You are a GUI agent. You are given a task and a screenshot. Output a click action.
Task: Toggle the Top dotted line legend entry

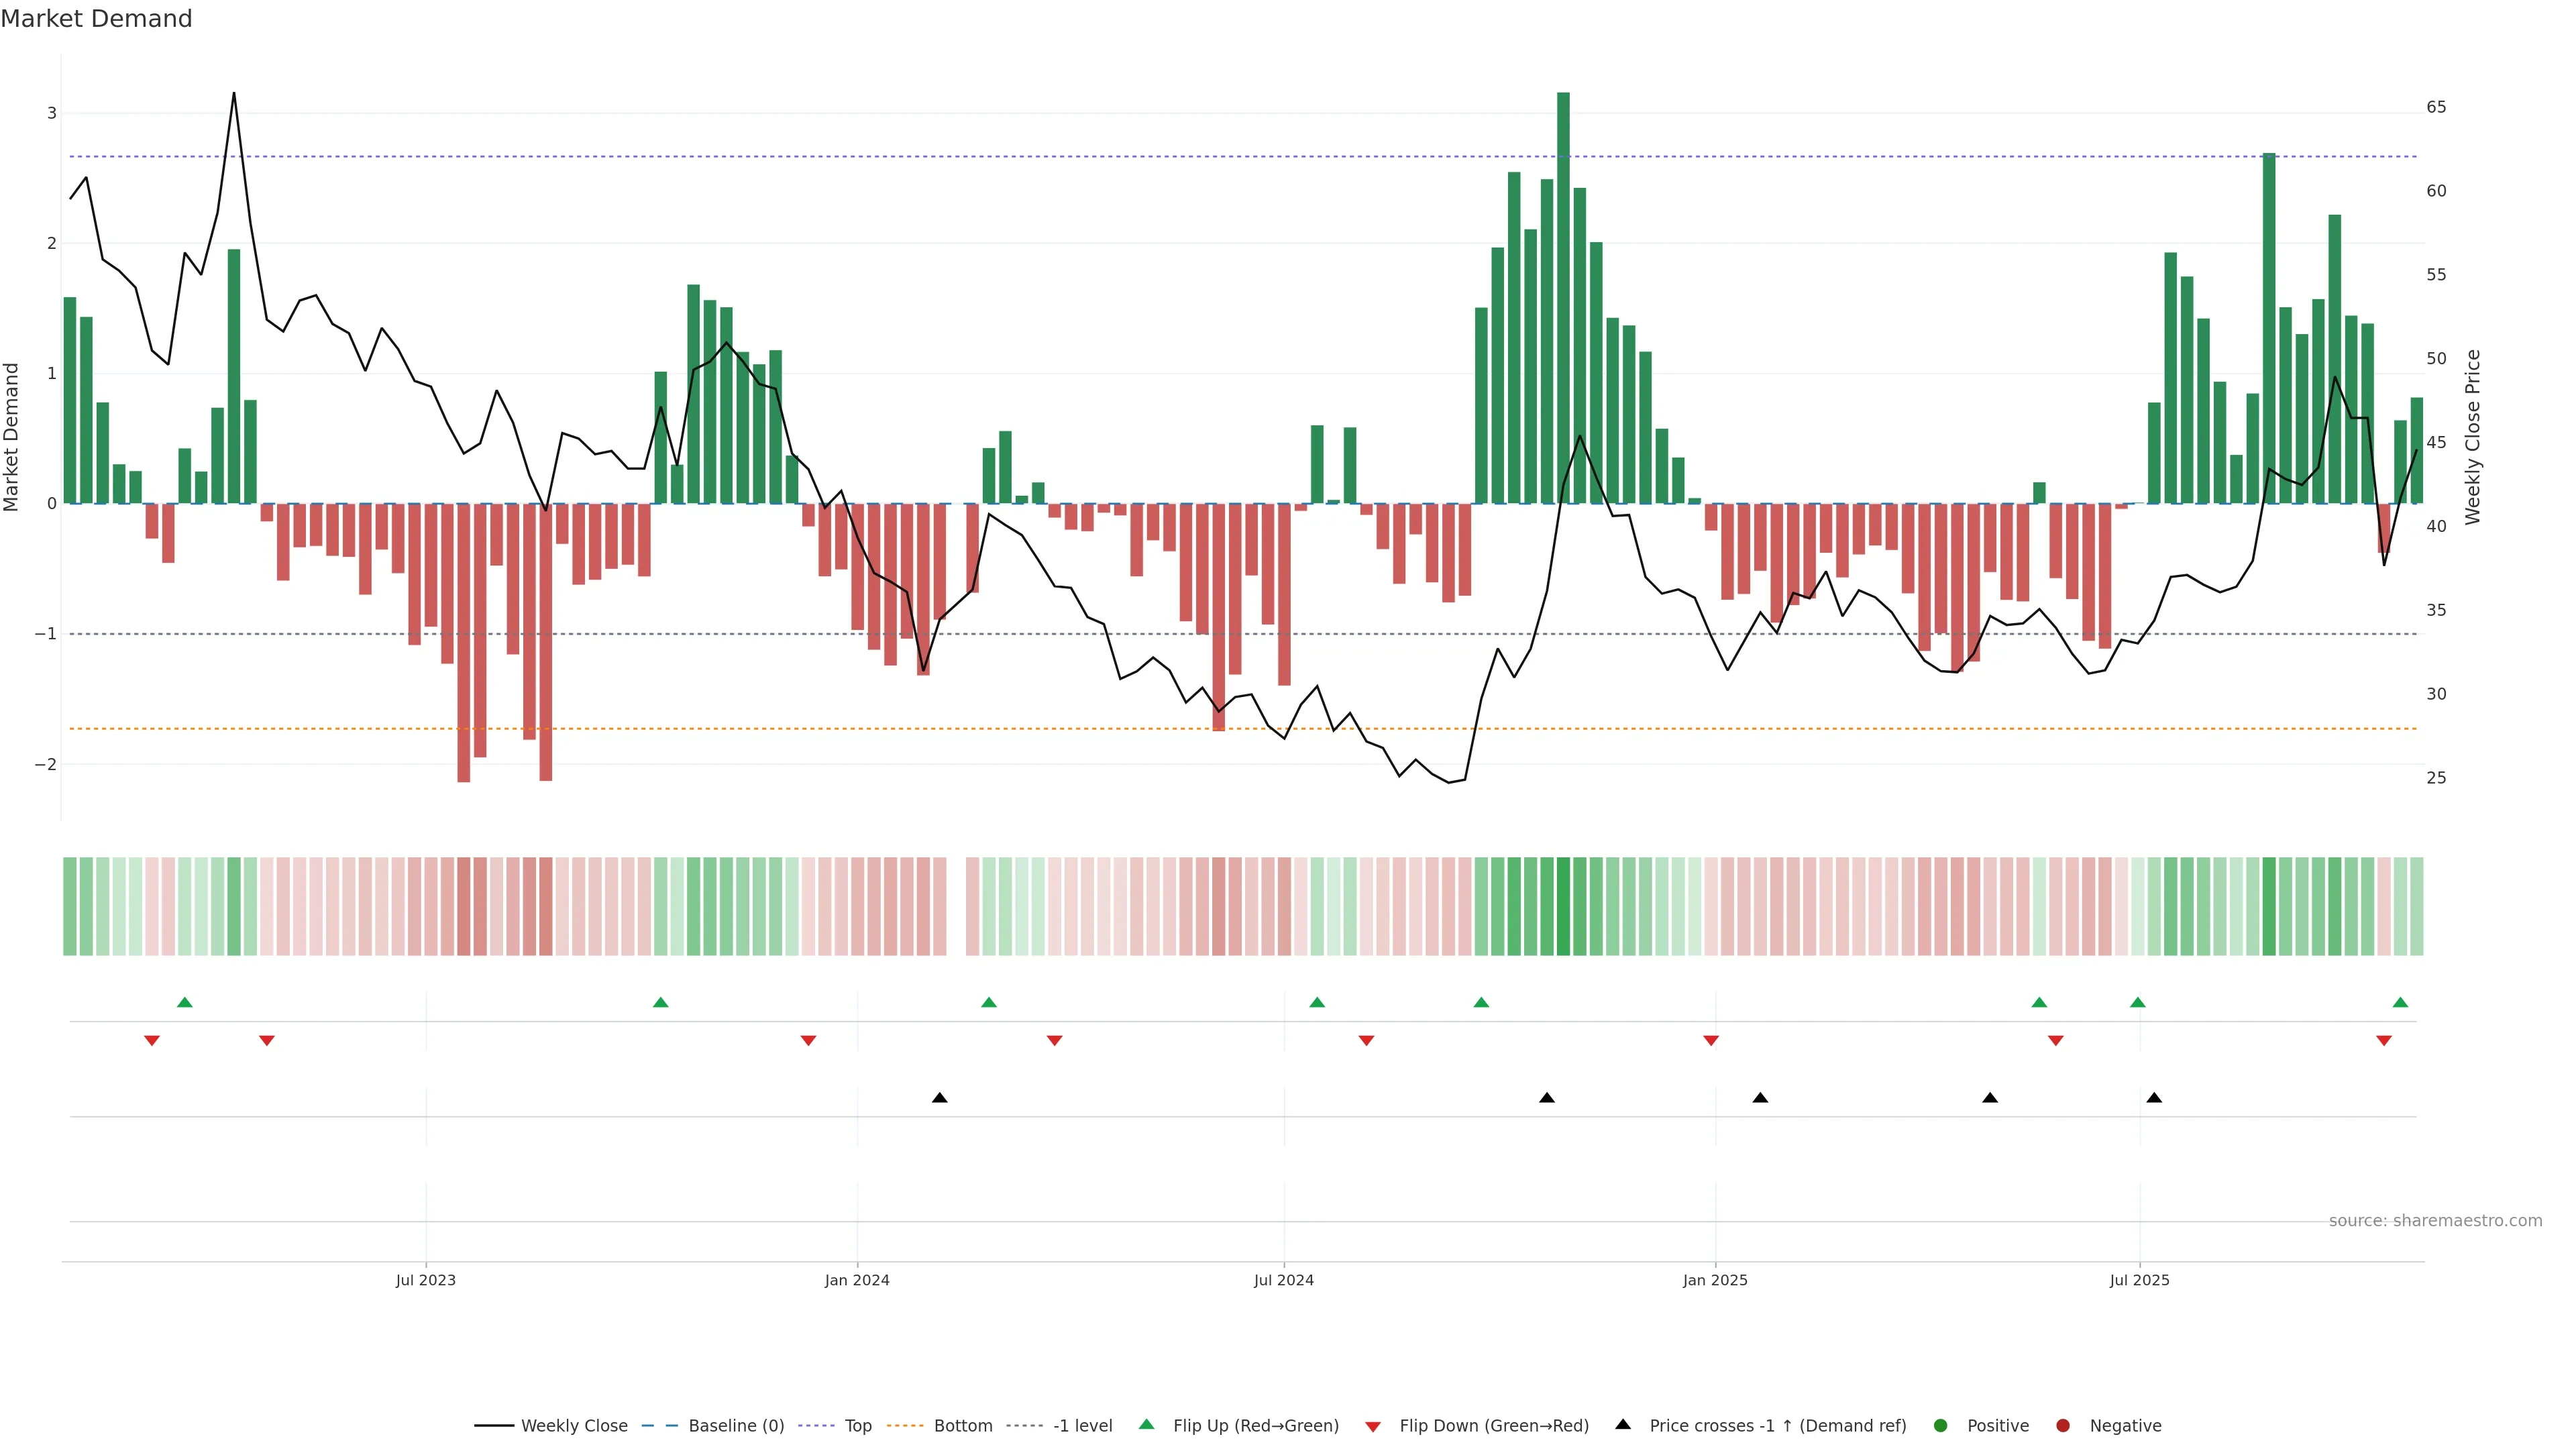click(x=857, y=1425)
